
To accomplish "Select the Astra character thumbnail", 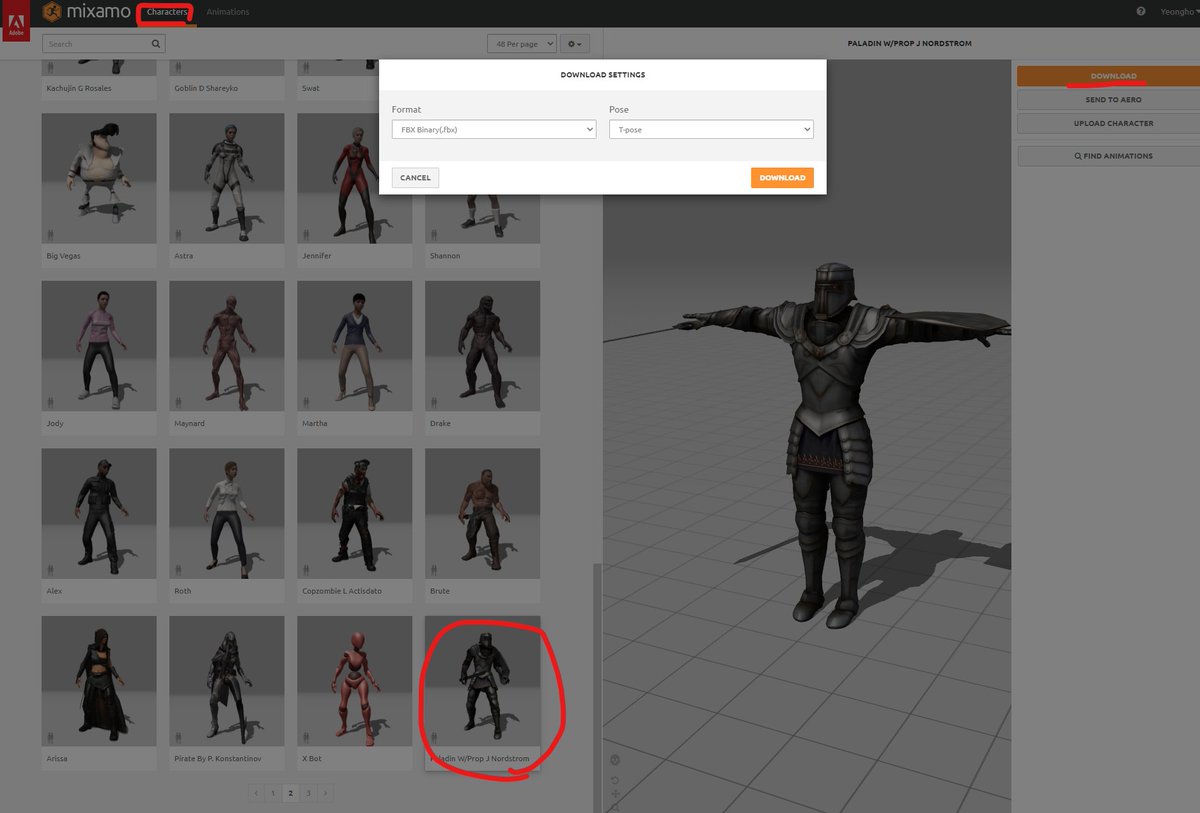I will [x=227, y=177].
